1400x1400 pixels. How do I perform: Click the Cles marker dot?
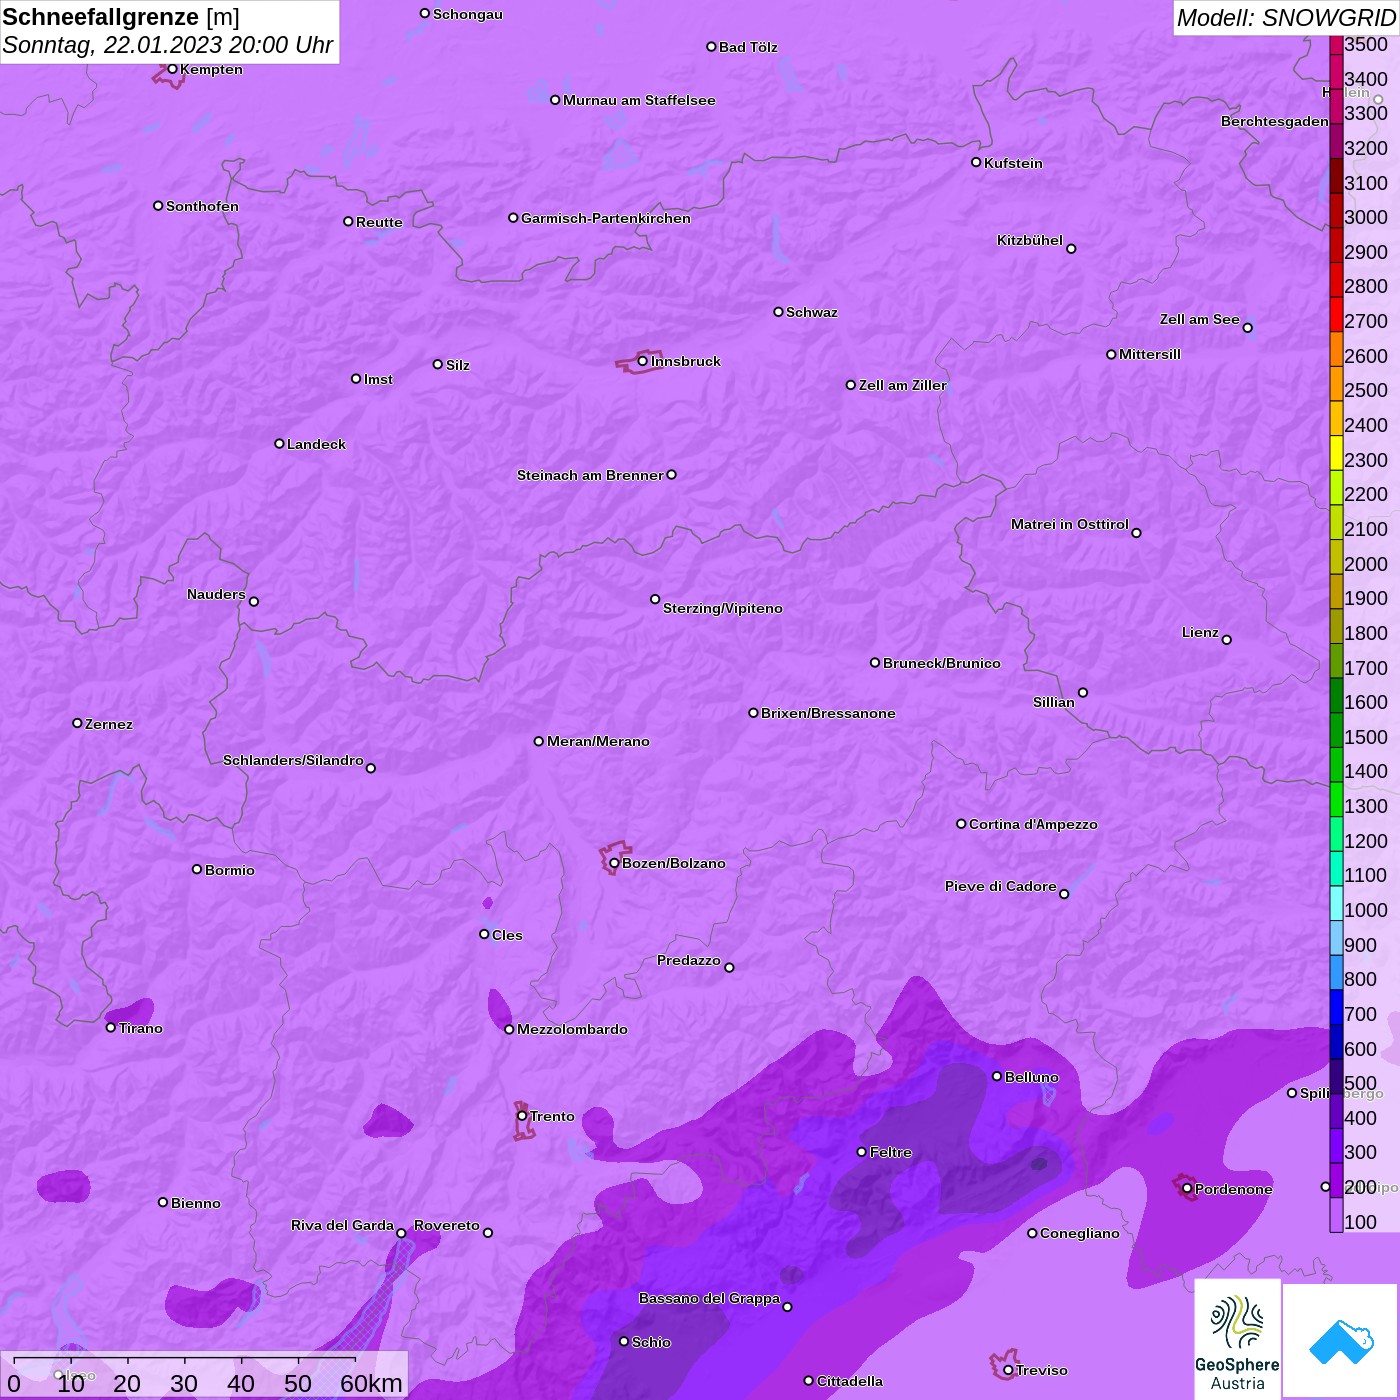[x=484, y=934]
